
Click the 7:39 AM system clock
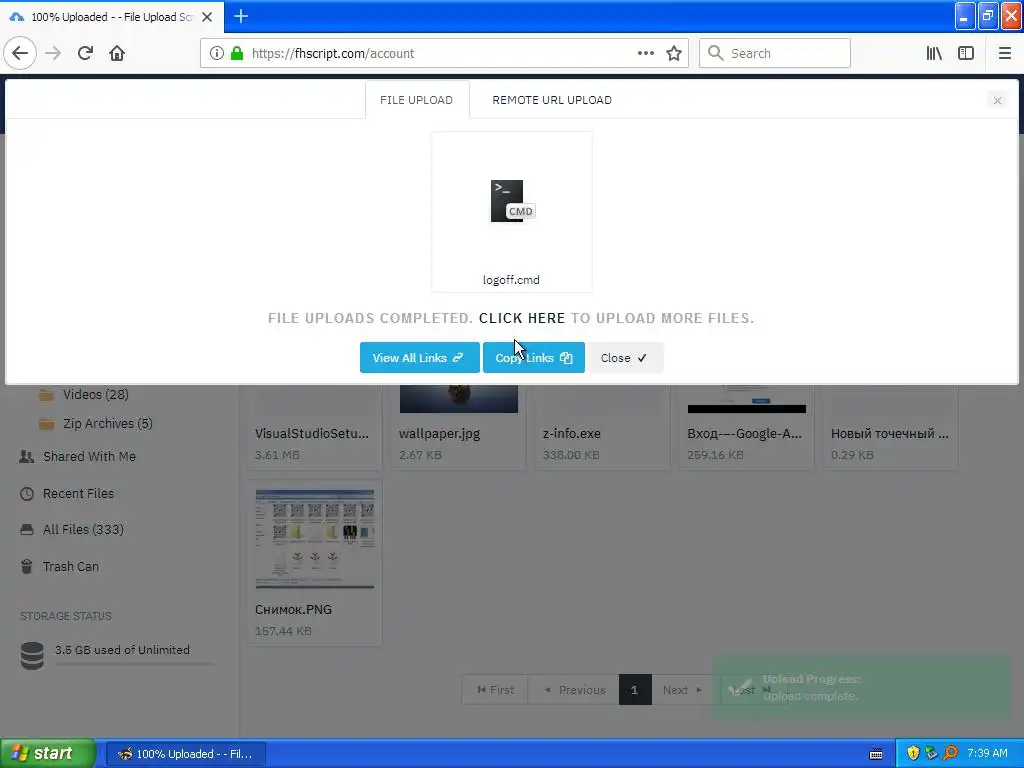click(x=987, y=754)
